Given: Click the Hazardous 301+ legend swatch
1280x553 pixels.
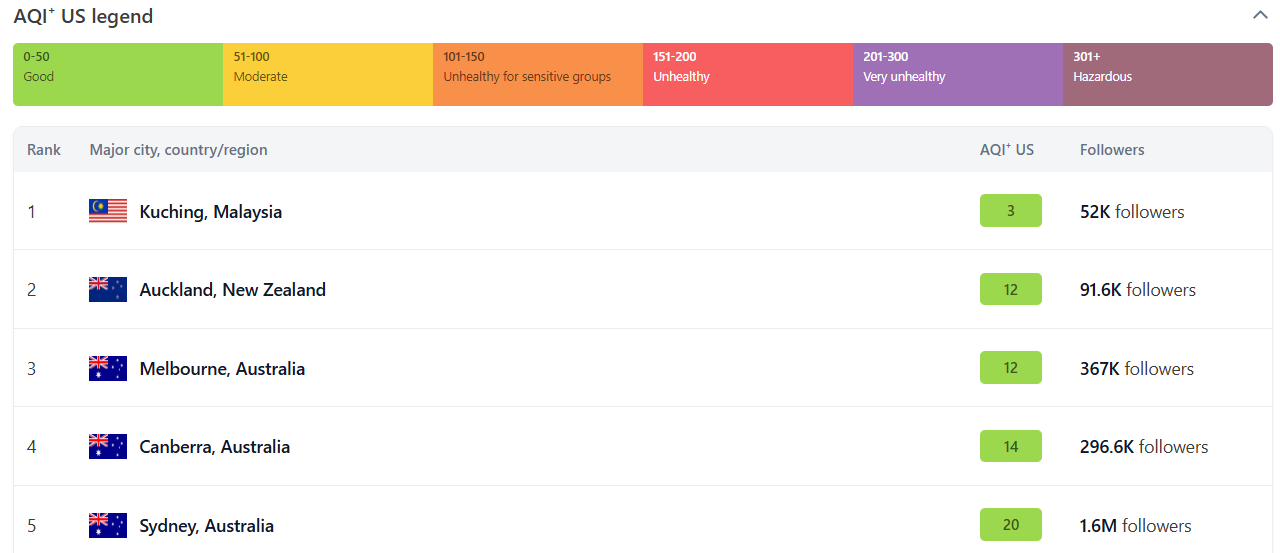Looking at the screenshot, I should (1167, 74).
